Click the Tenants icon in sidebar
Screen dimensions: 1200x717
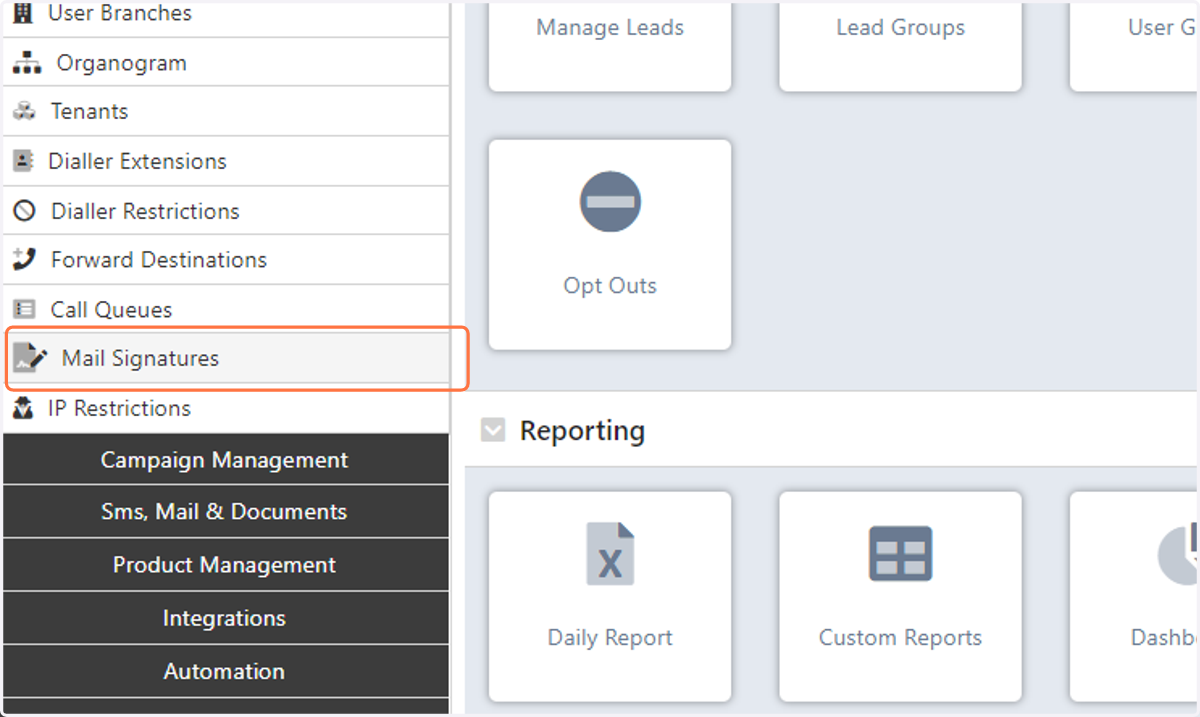tap(24, 112)
